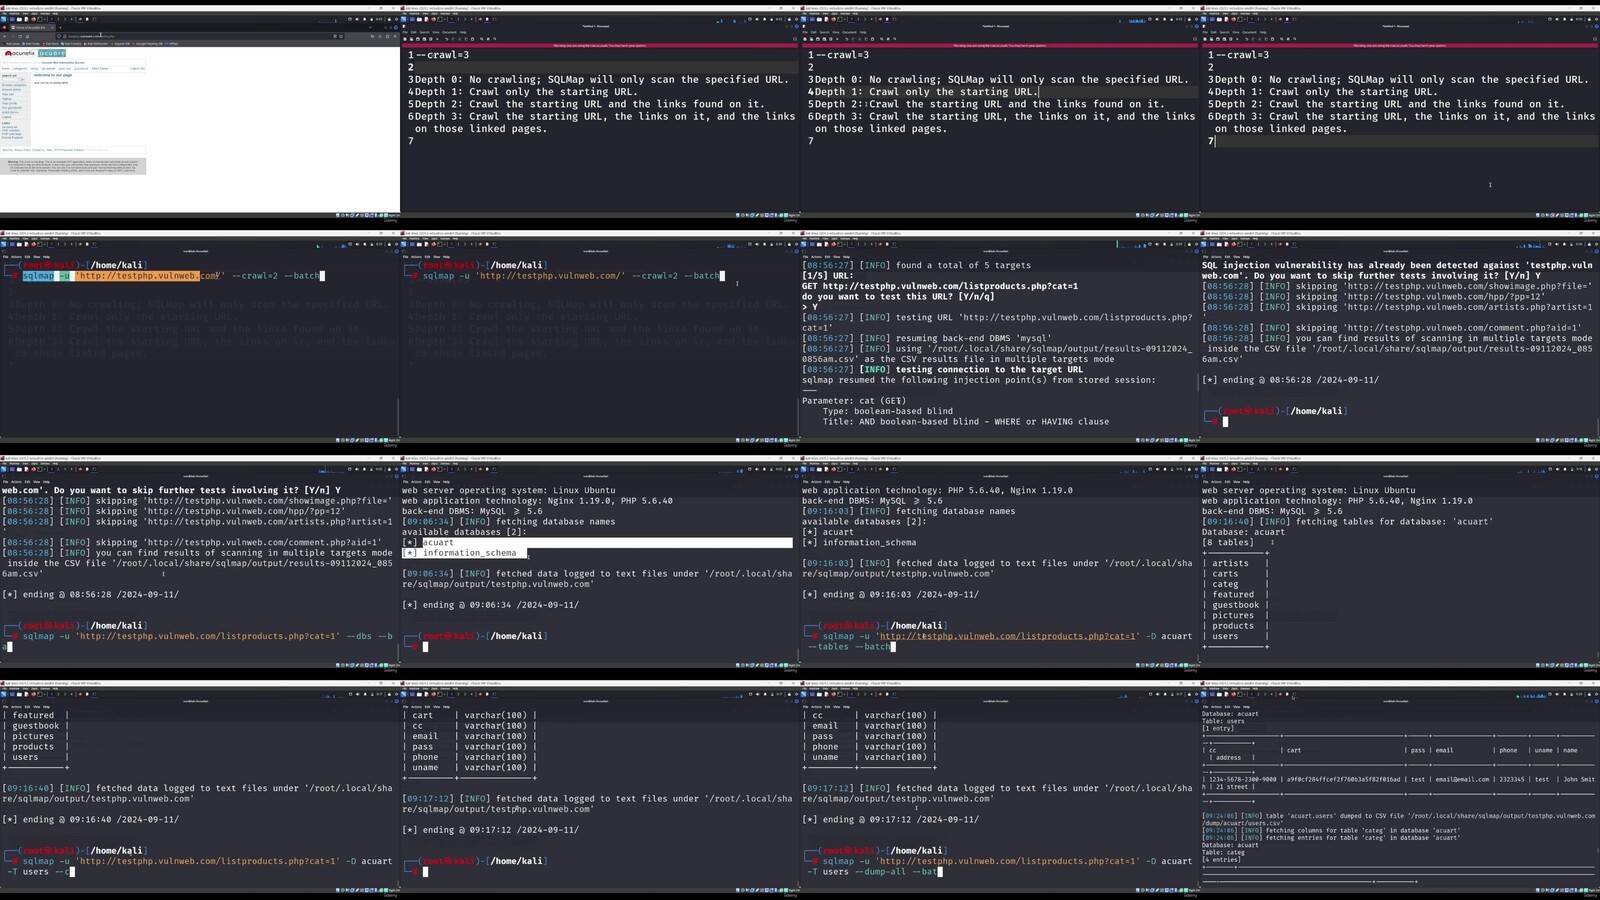Click "table 'acuart.users' dumped to CSV file" line
The image size is (1600, 900).
point(1400,819)
